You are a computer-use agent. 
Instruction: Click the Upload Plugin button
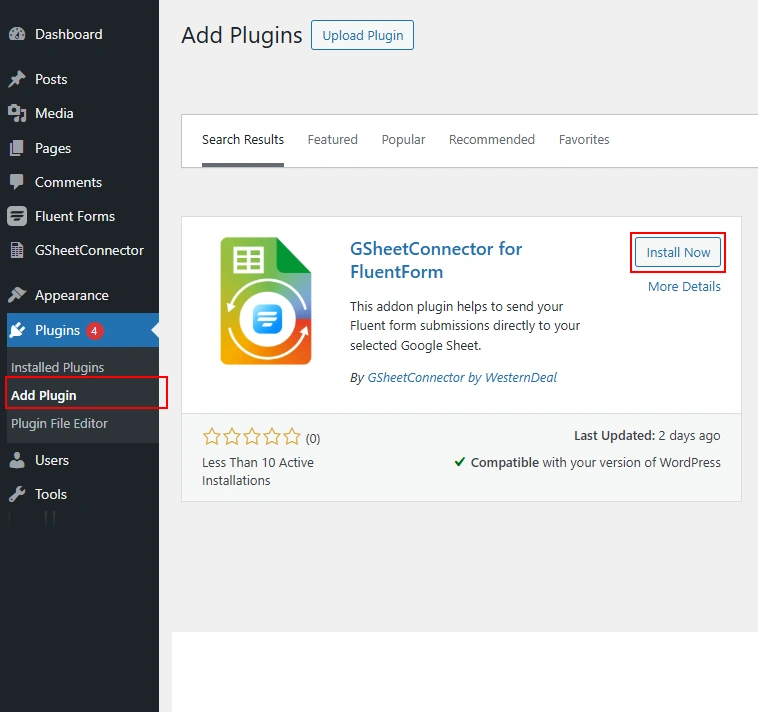tap(362, 35)
